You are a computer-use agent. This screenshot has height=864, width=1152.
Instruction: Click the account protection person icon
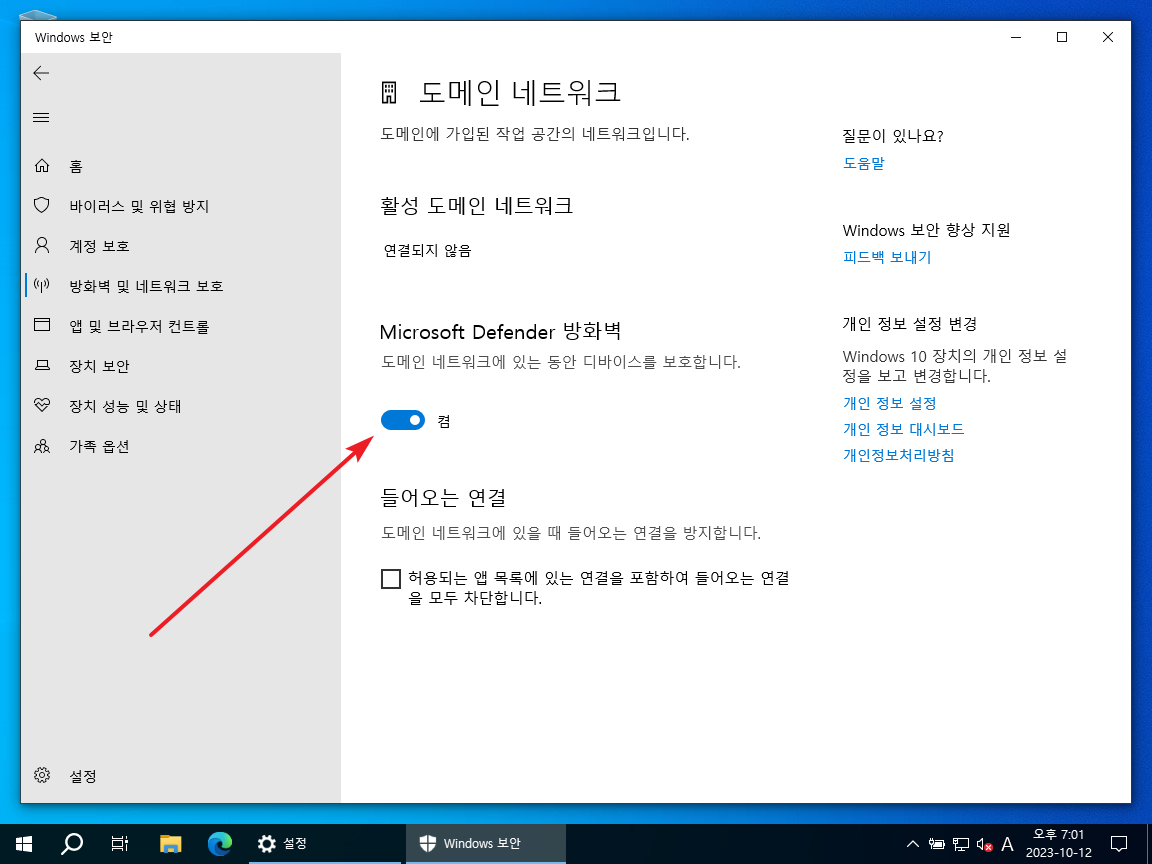point(42,245)
